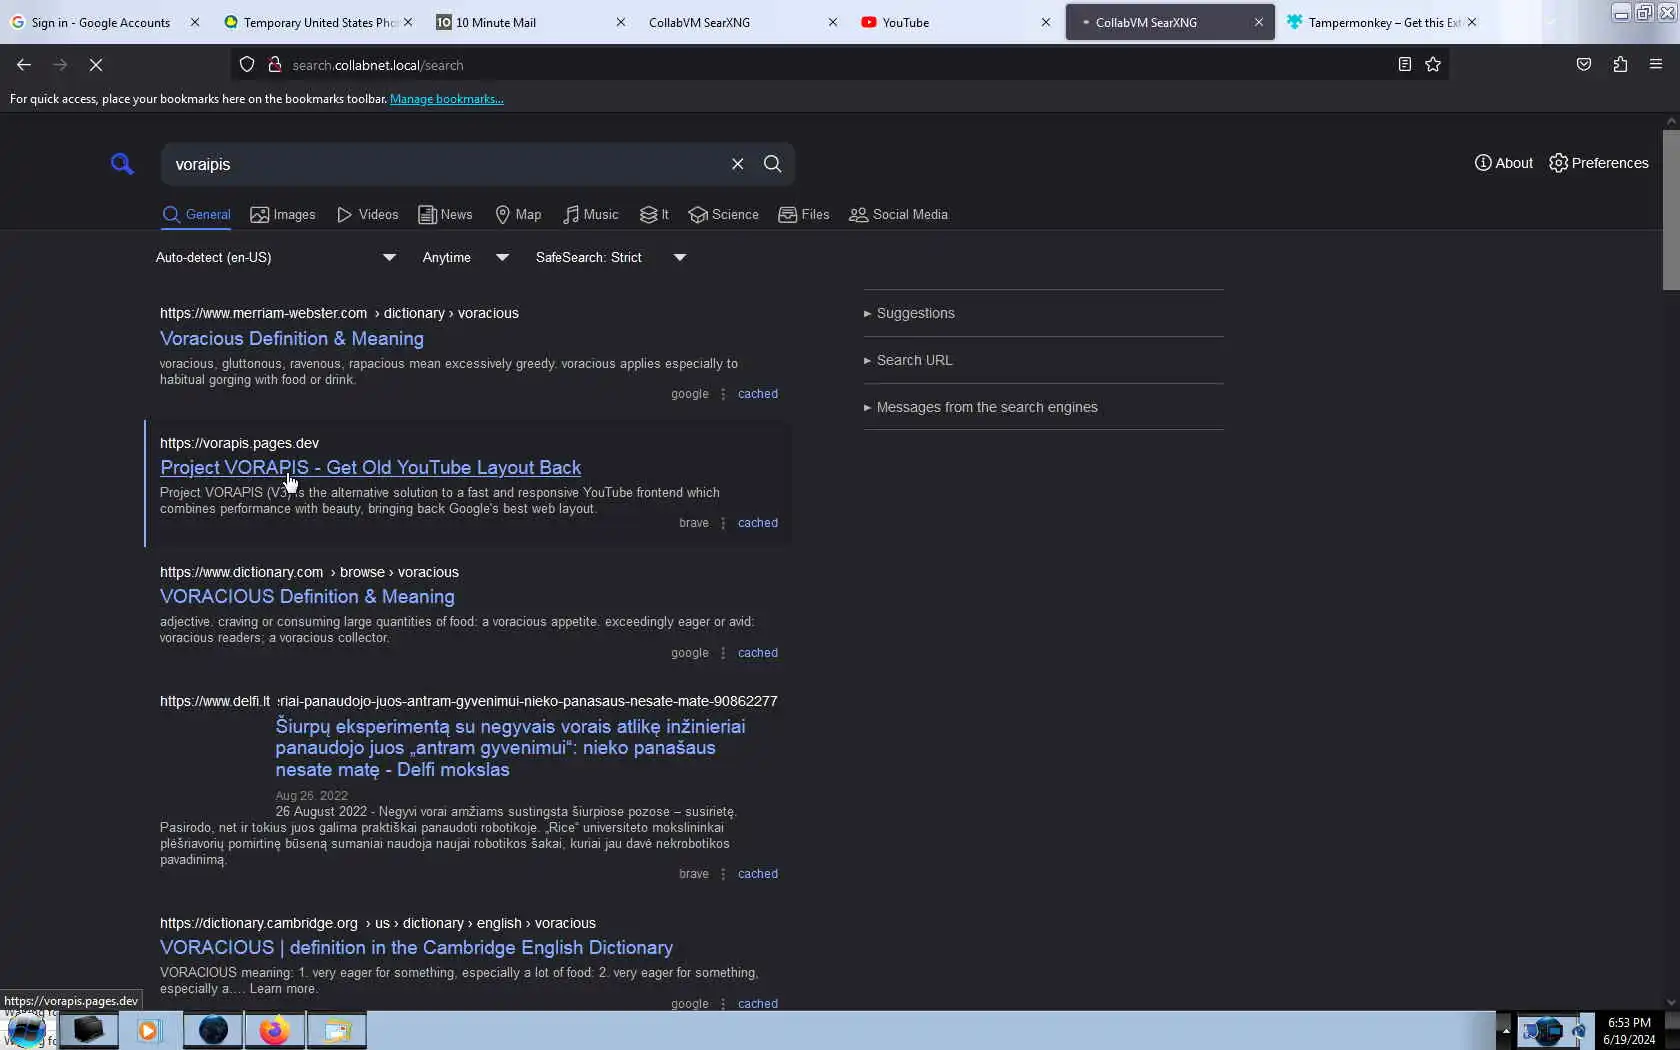Switch to the Tampermonkey tab
The image size is (1680, 1050).
[1382, 22]
